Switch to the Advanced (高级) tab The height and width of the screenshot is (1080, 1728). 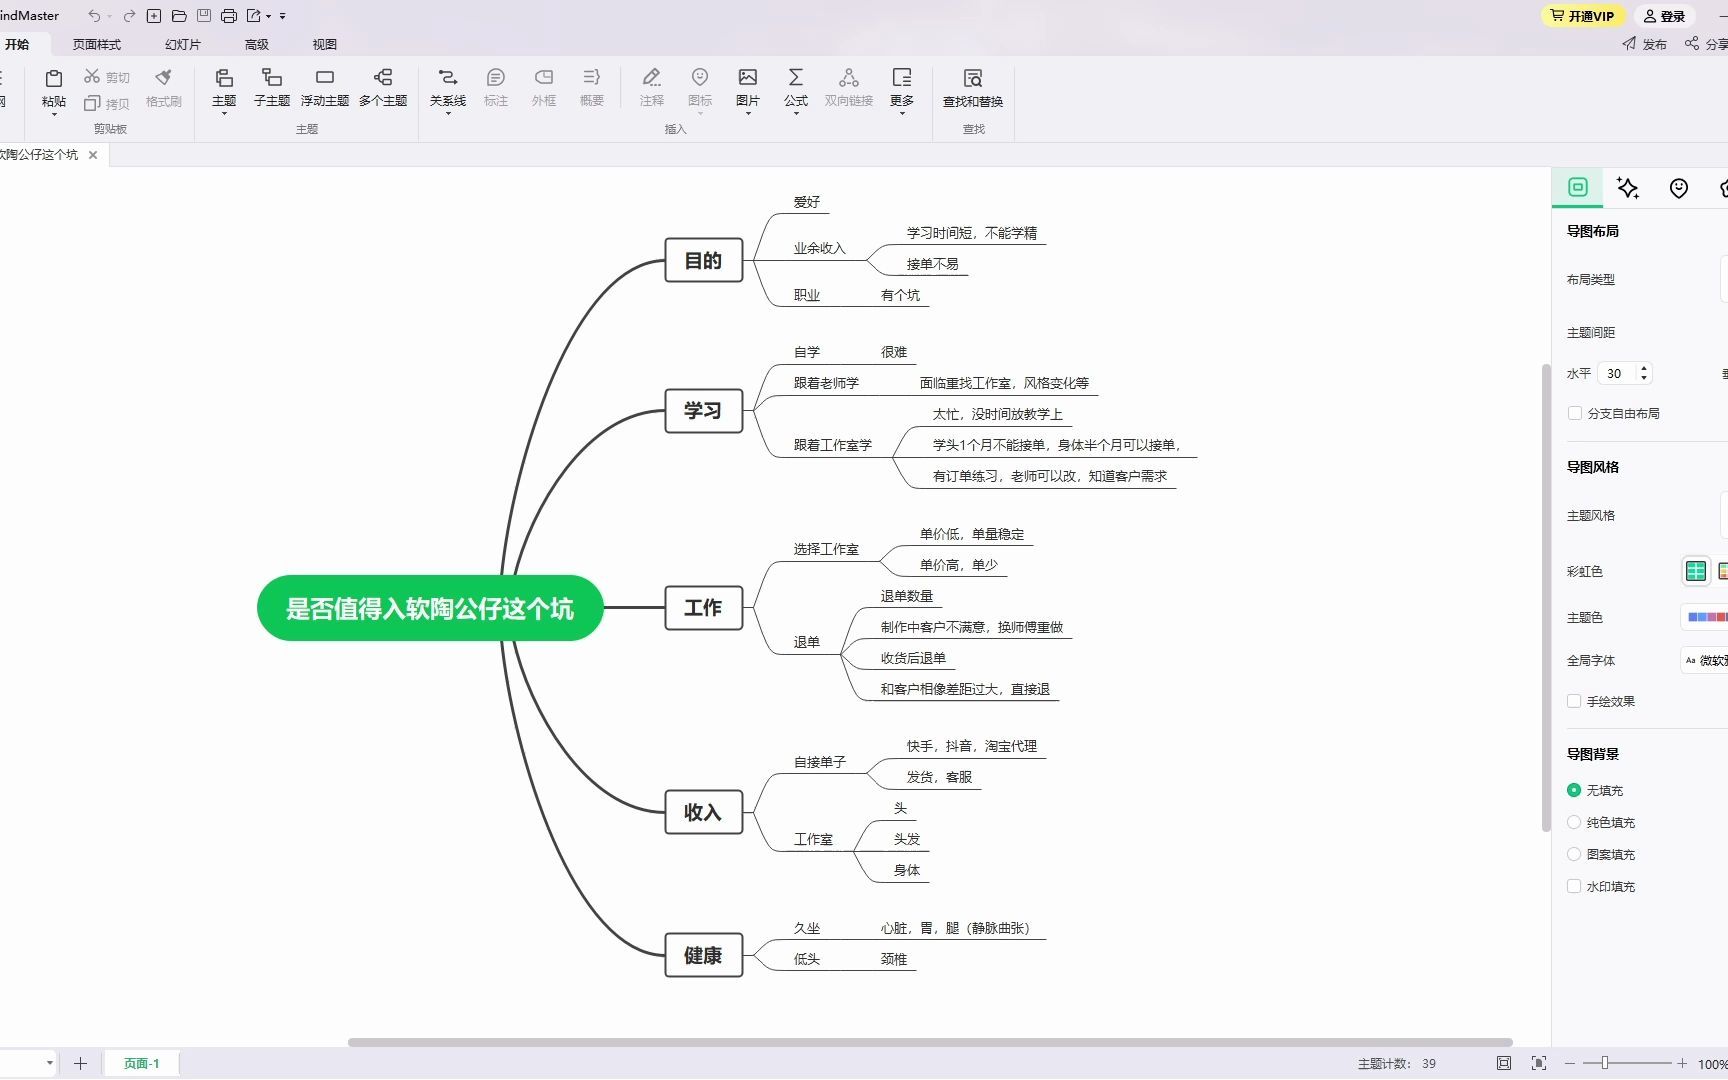(257, 44)
